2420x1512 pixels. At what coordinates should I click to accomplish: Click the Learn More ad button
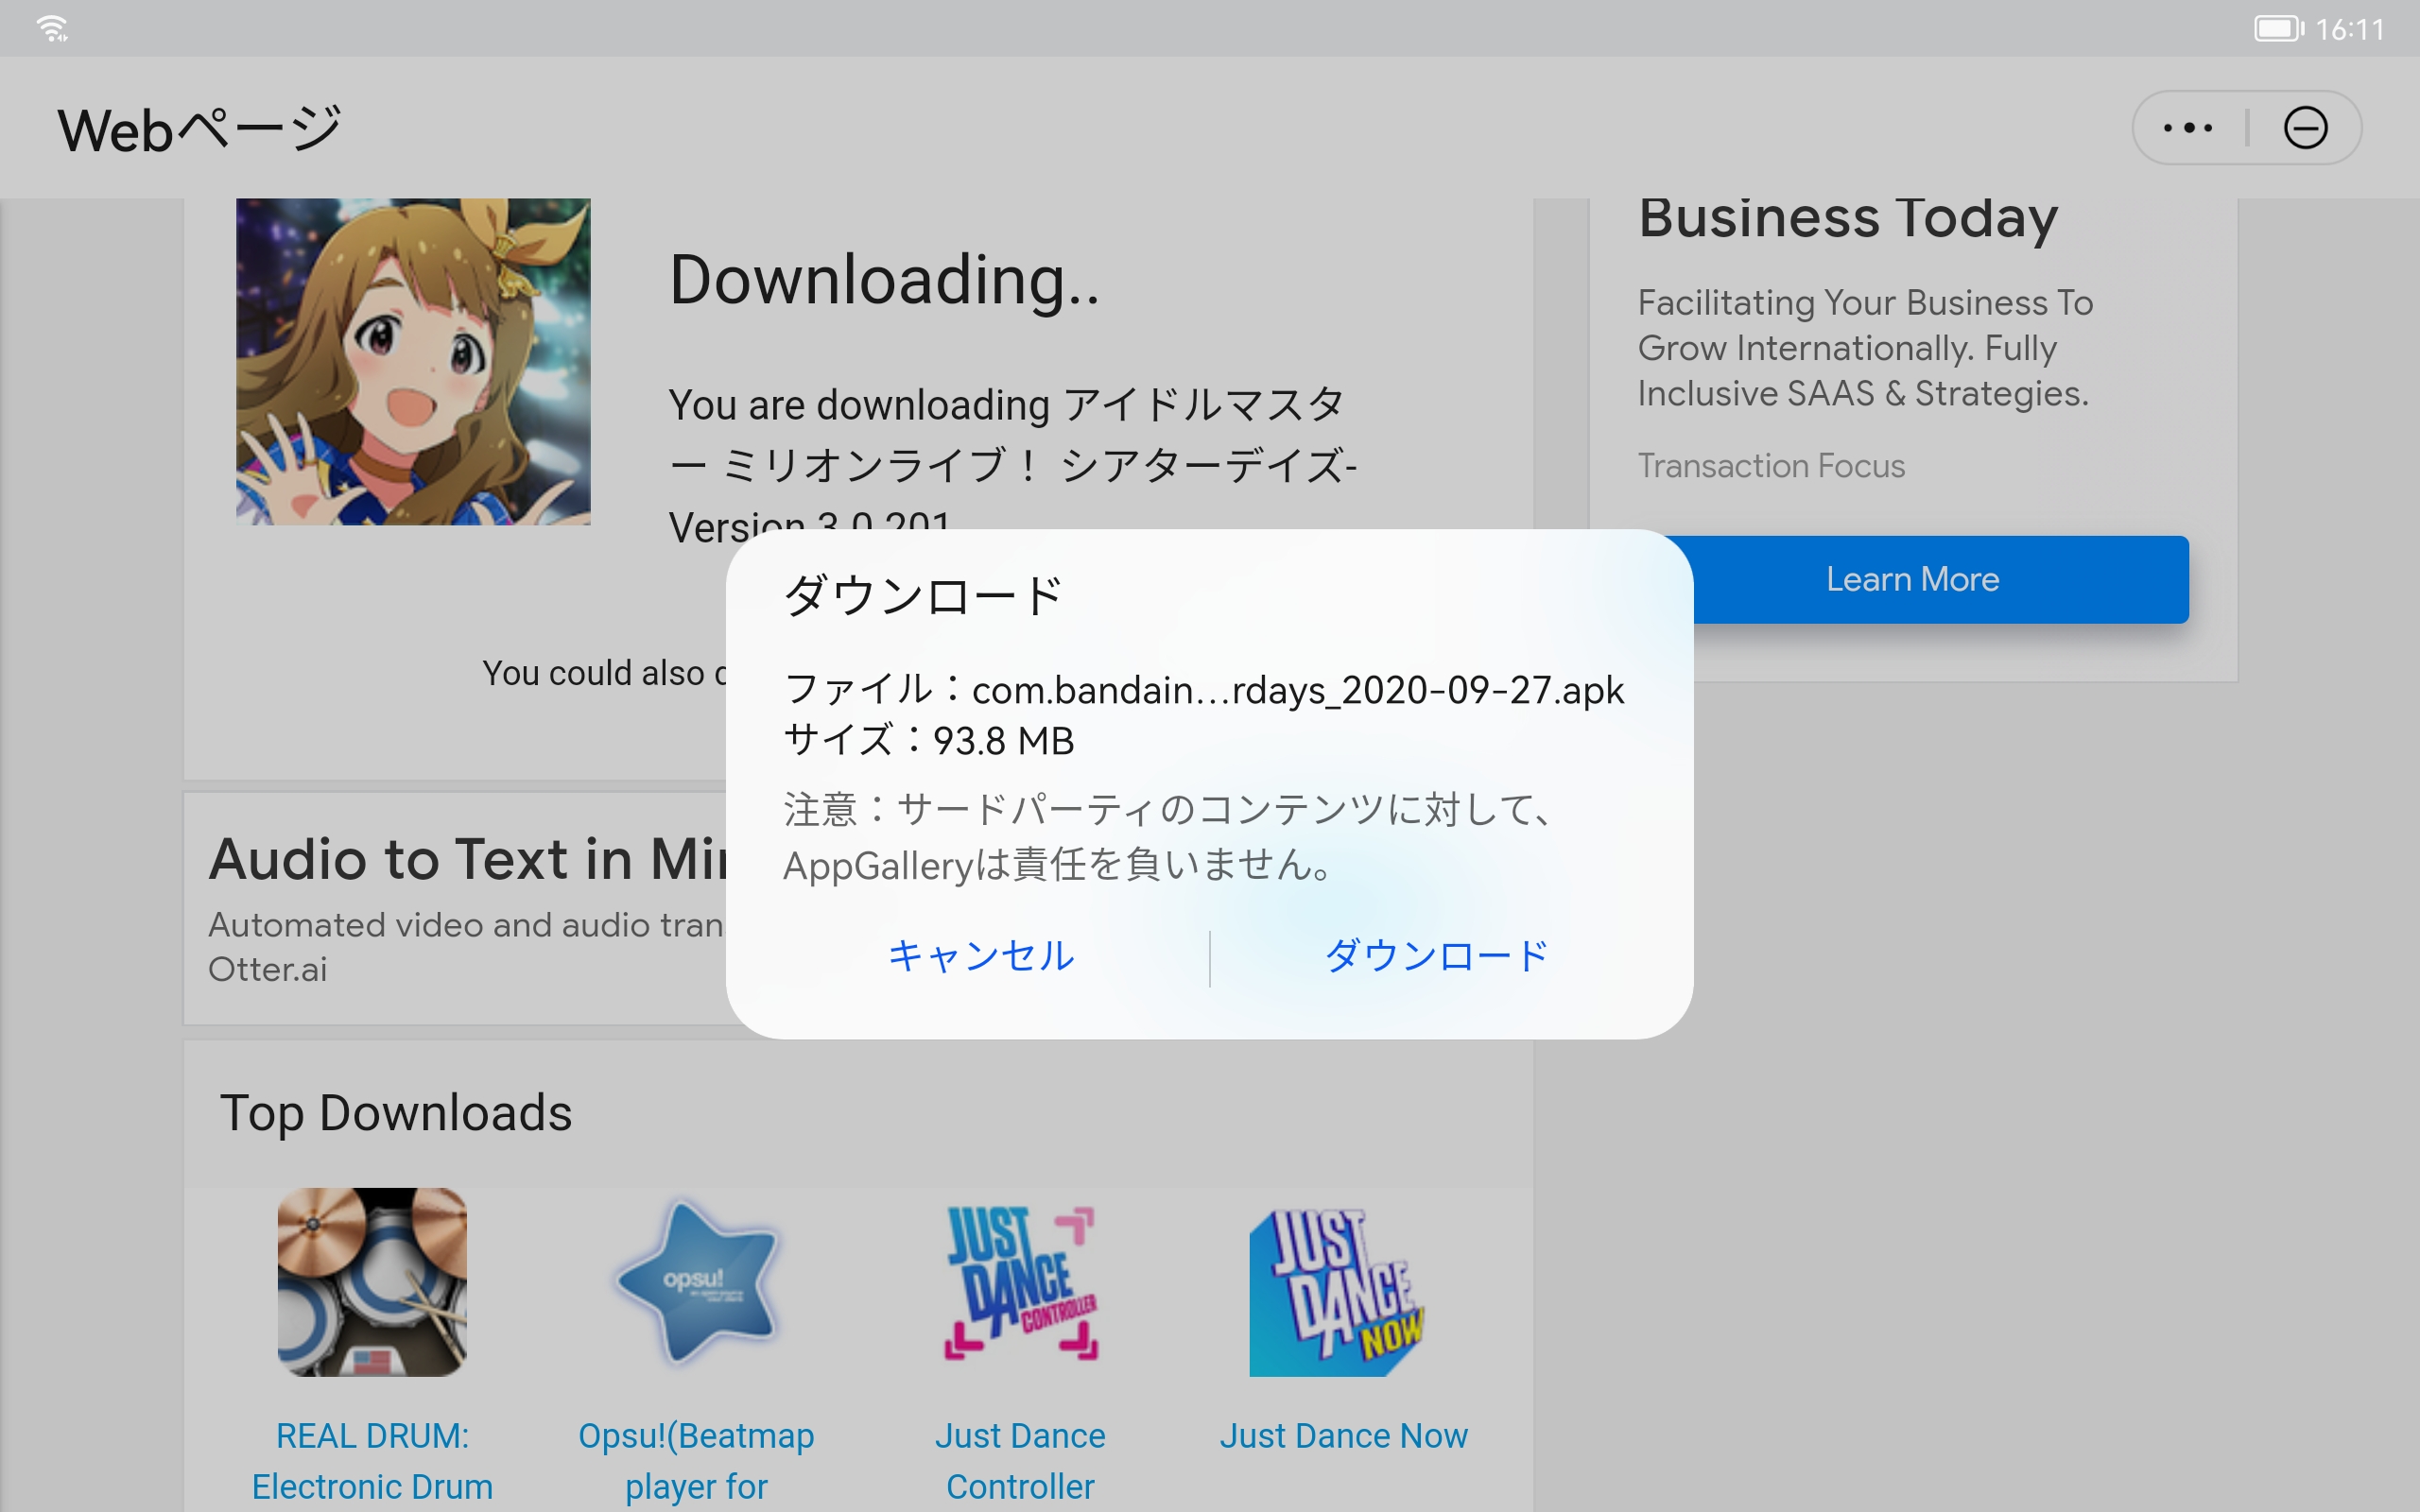point(1912,579)
